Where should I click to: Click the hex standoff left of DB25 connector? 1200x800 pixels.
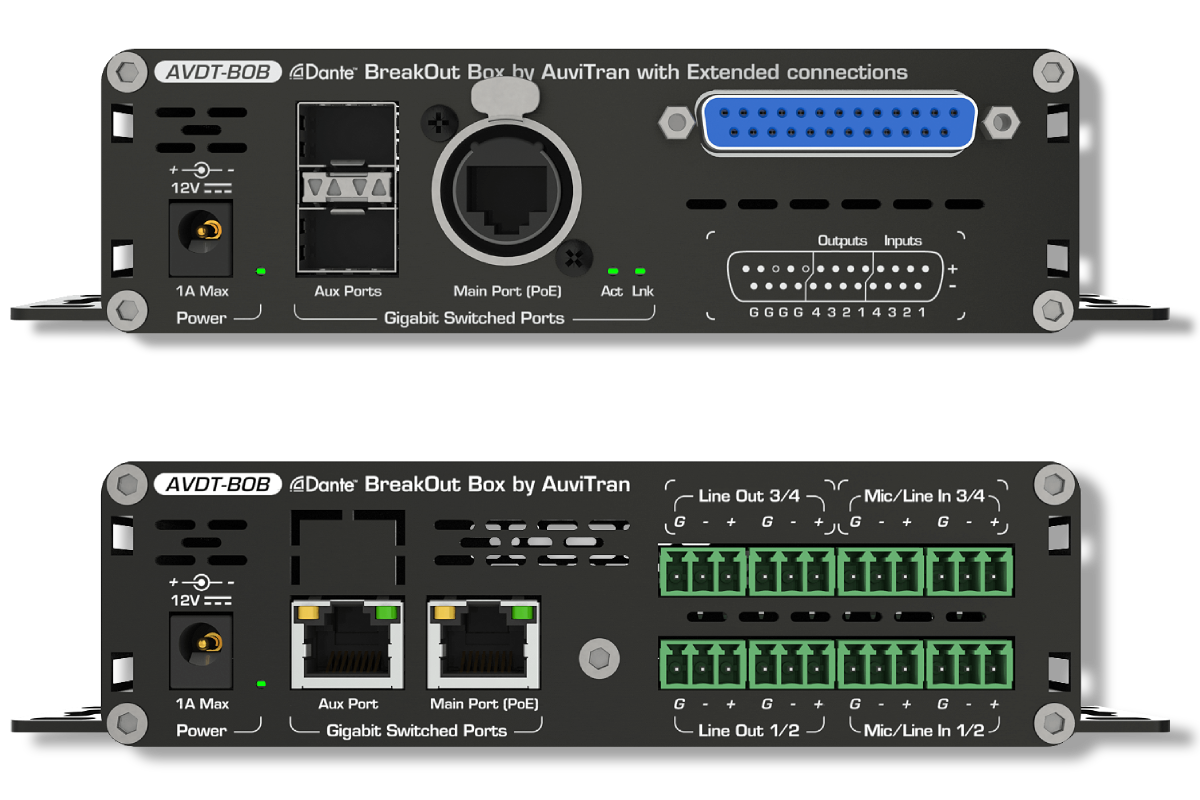click(677, 122)
